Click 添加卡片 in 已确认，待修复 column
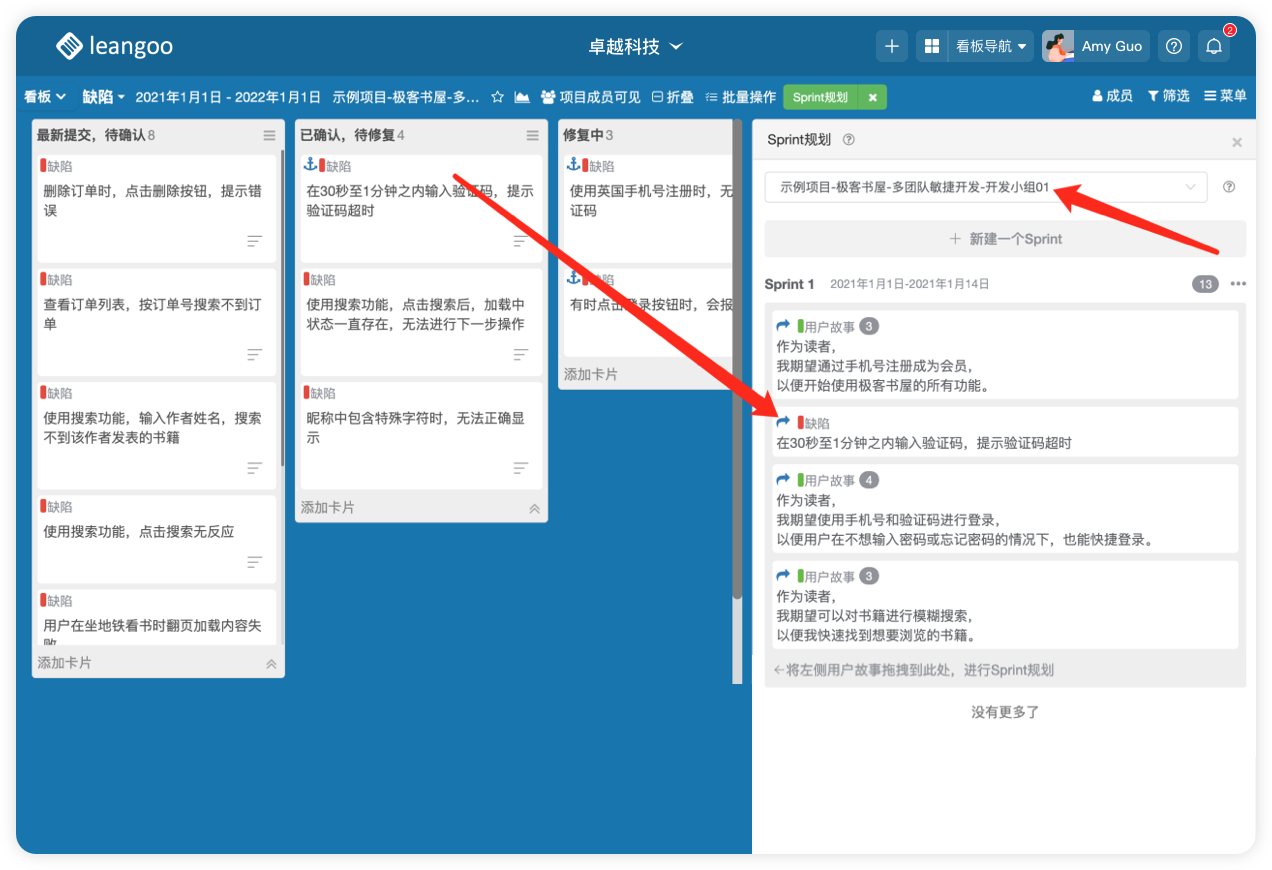 328,508
